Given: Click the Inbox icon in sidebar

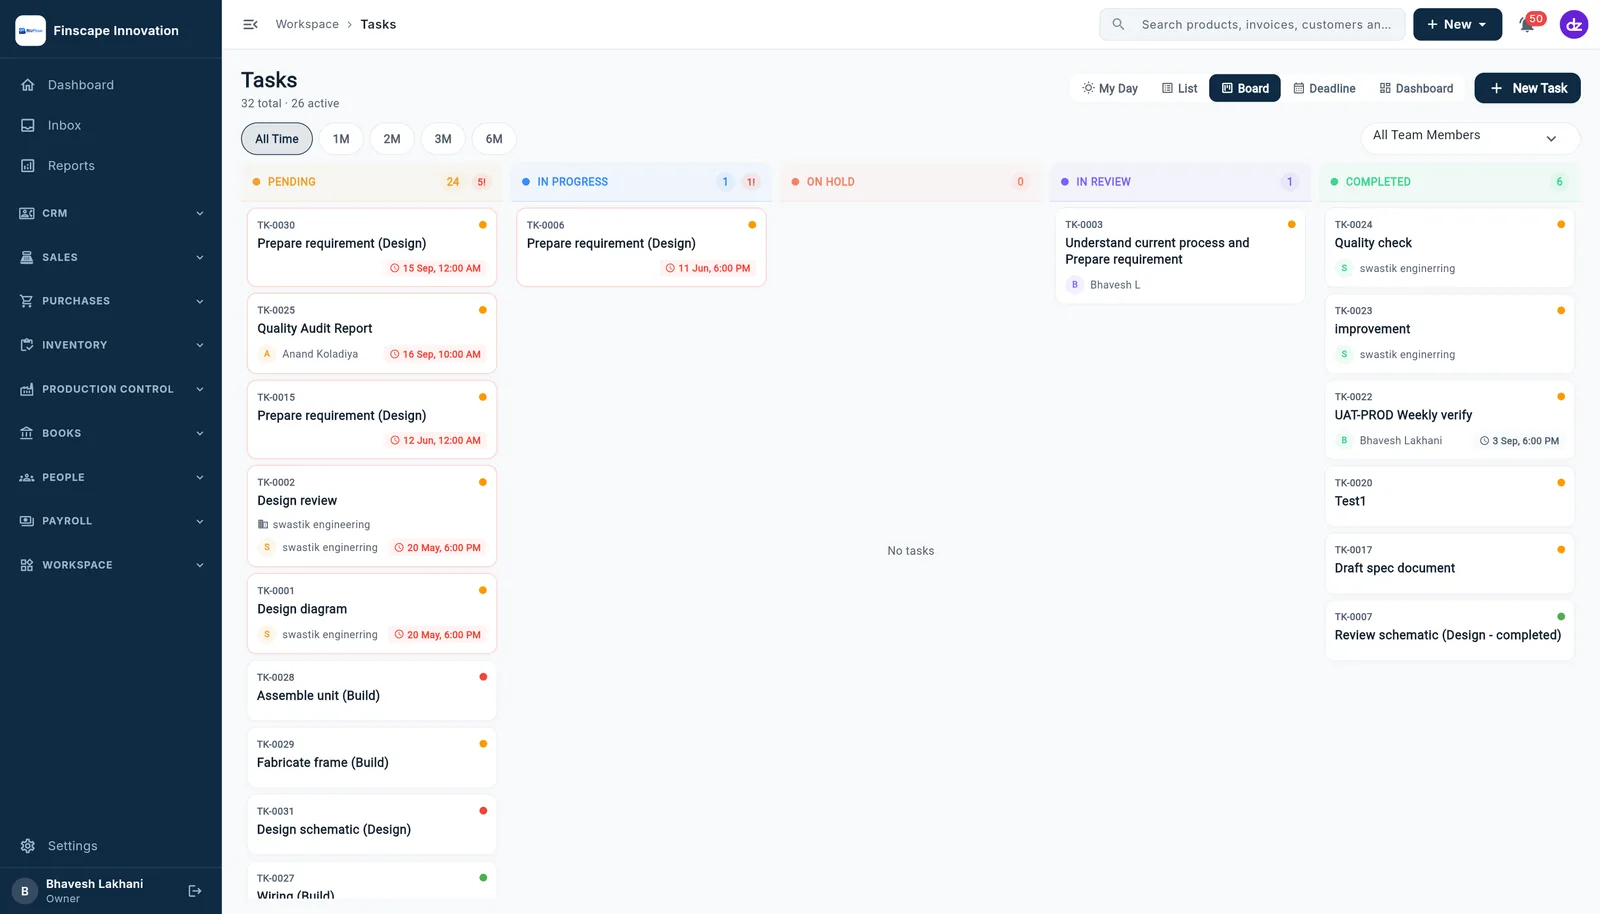Looking at the screenshot, I should pyautogui.click(x=28, y=125).
